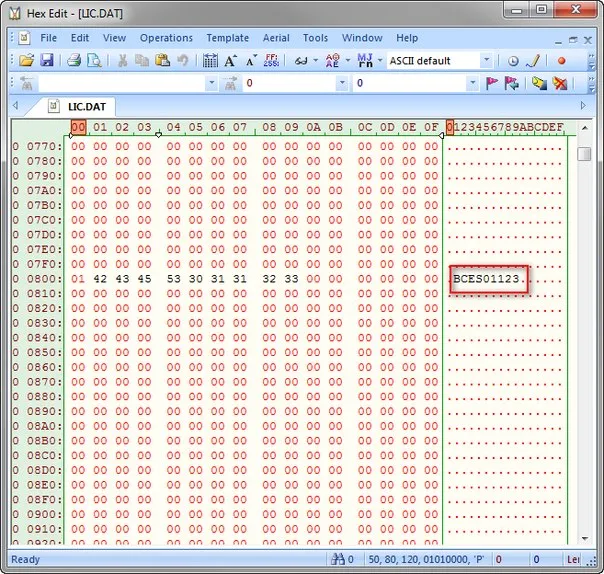Decrease font size with the small A icon
This screenshot has width=604, height=574.
pos(251,60)
